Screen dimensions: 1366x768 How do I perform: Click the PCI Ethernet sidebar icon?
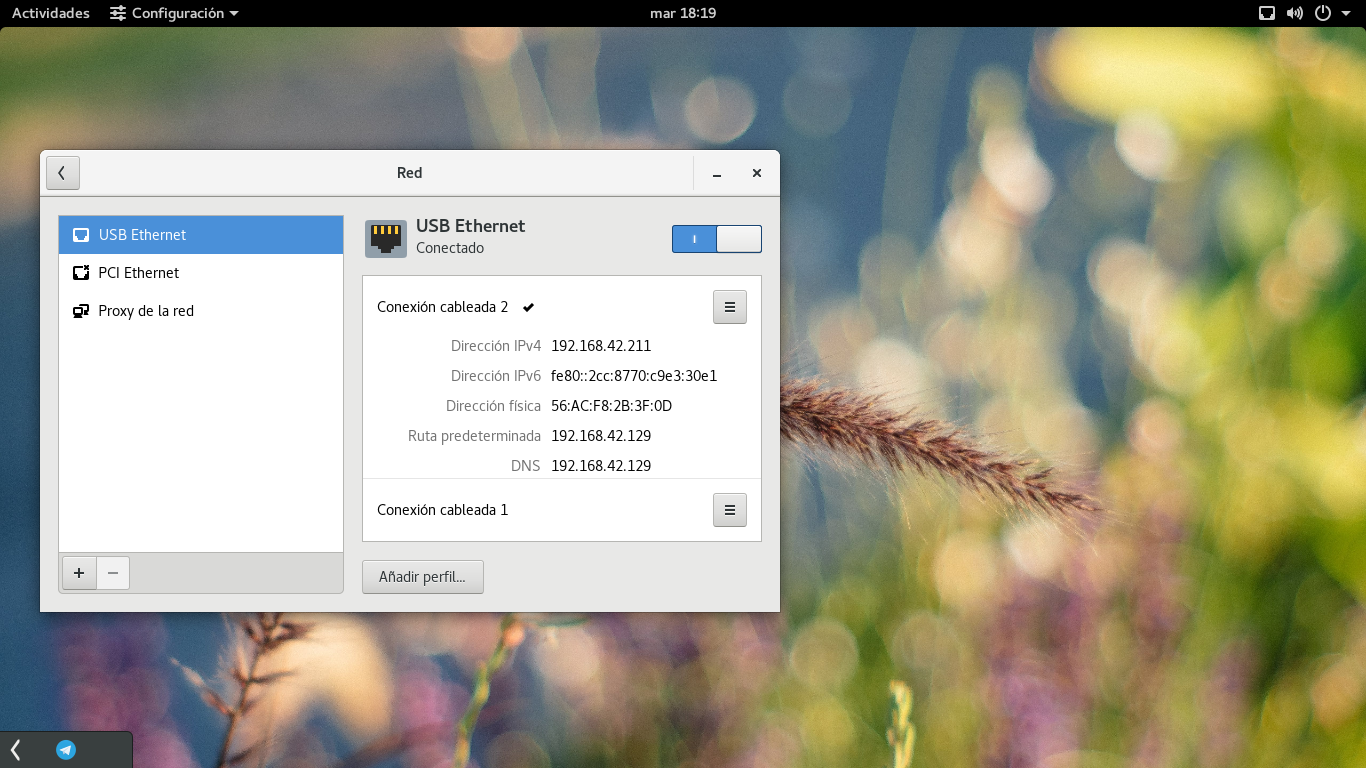[x=81, y=273]
